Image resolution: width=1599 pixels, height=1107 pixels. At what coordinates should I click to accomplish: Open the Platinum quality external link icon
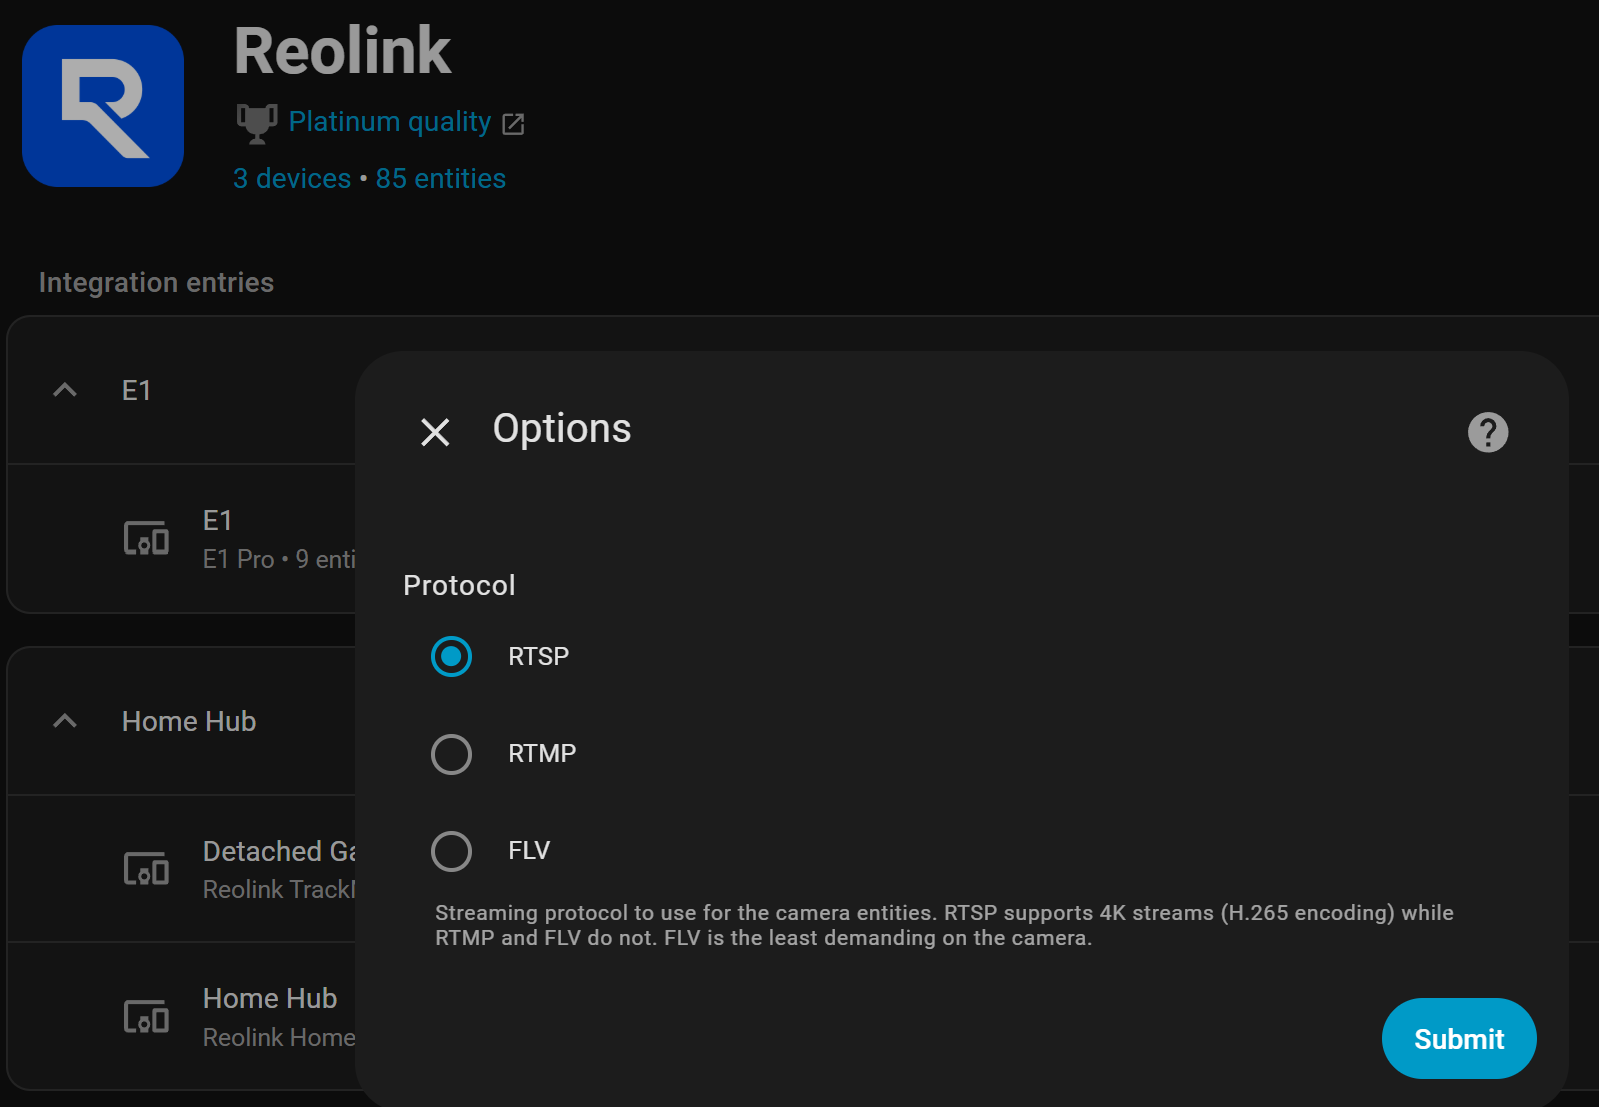[513, 124]
